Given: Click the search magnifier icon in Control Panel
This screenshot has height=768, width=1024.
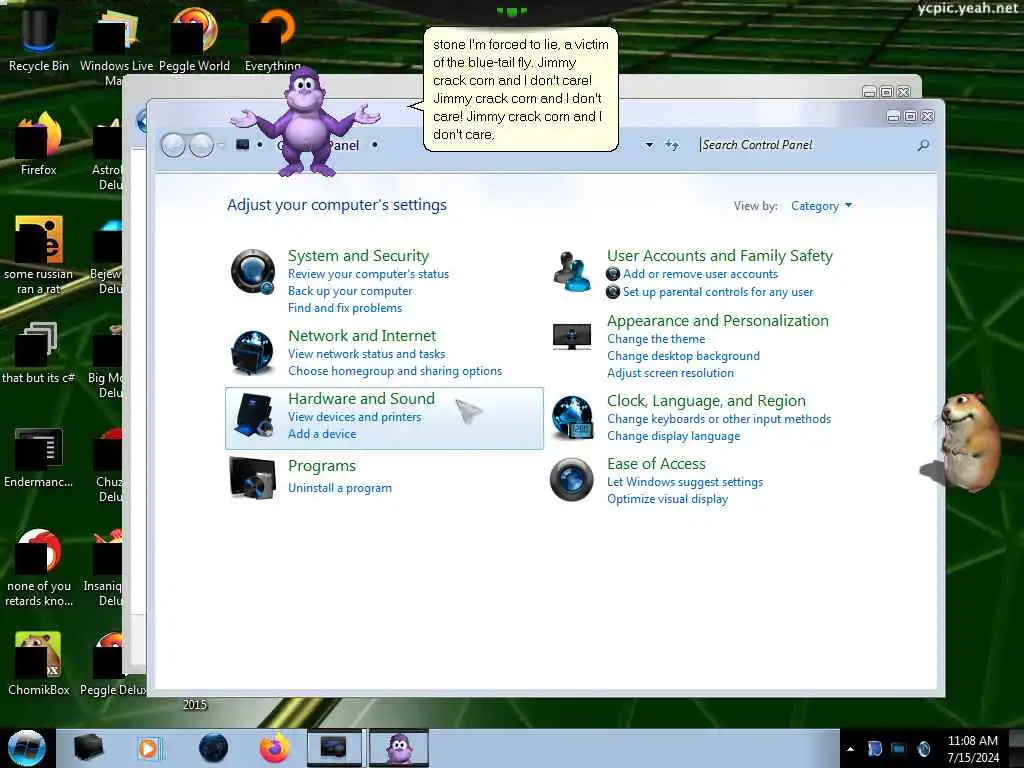Looking at the screenshot, I should click(923, 145).
